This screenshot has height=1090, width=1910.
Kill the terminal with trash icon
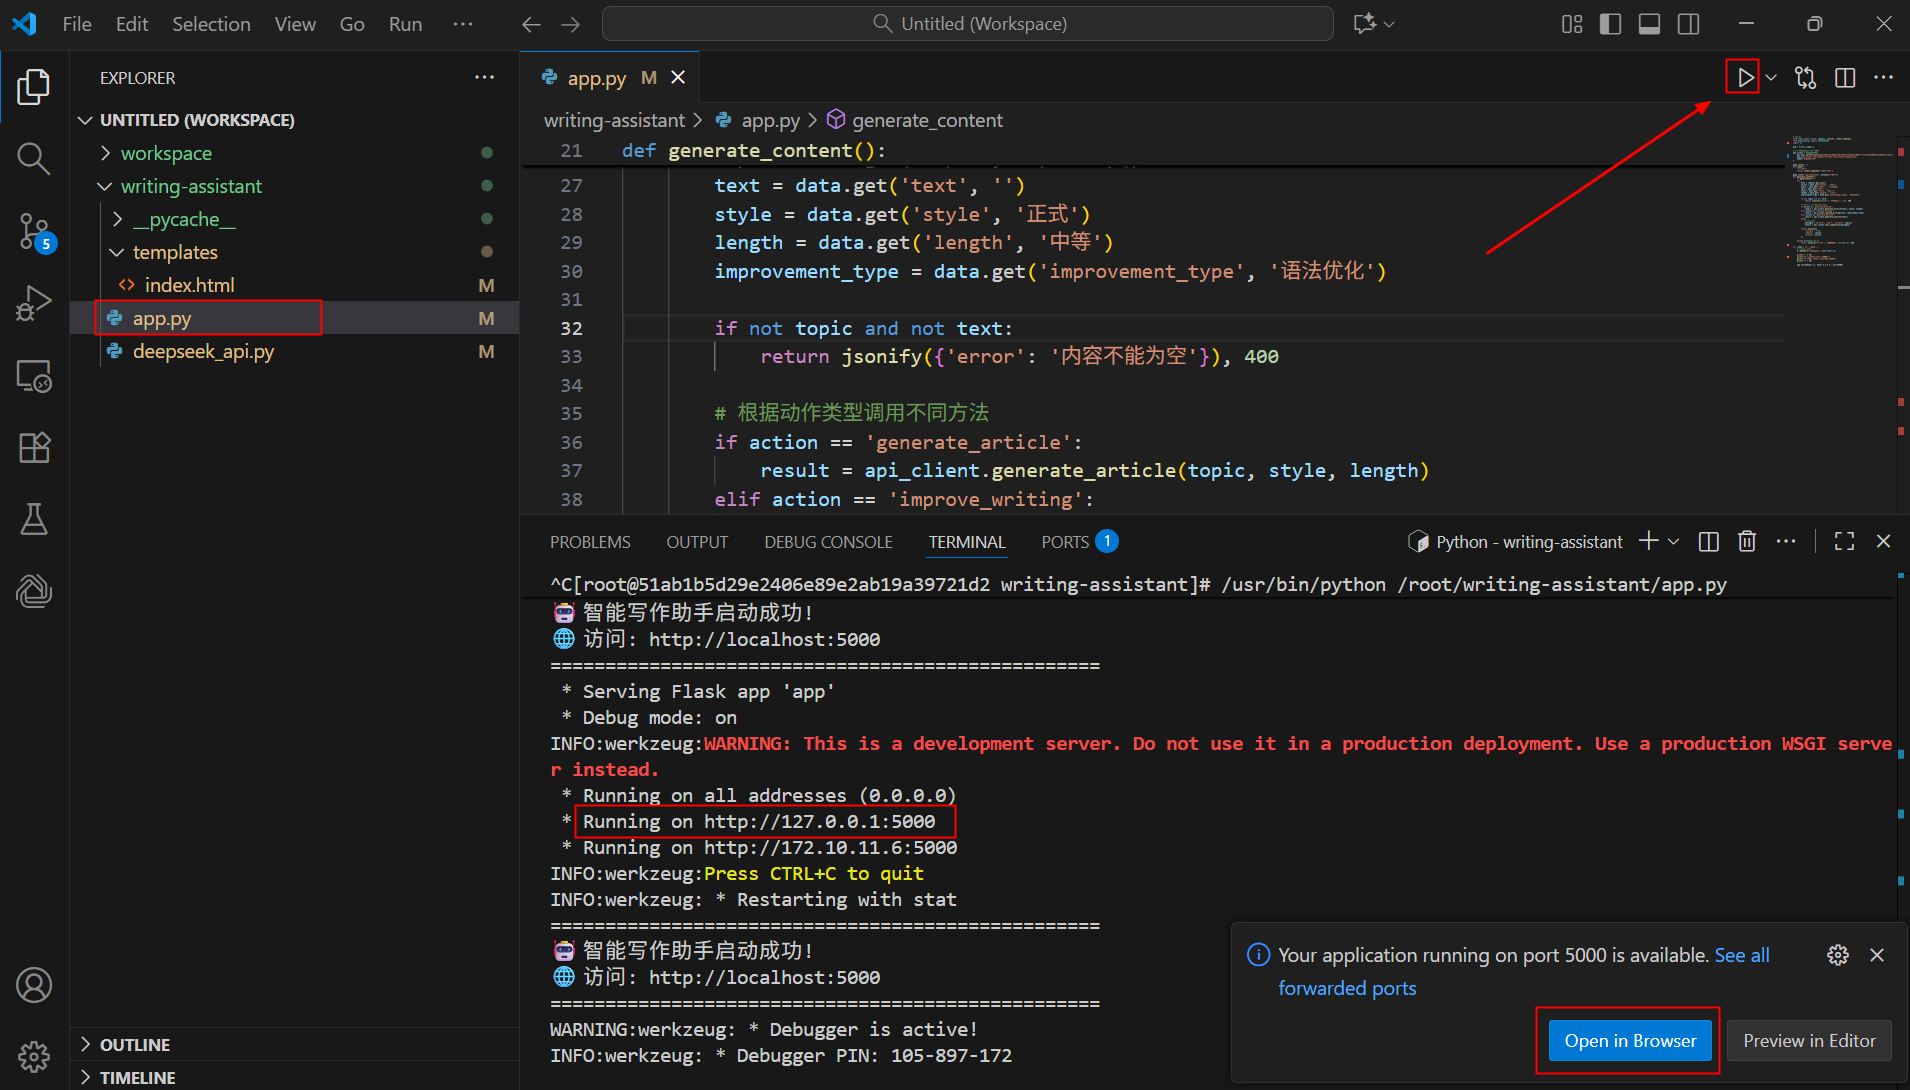click(x=1746, y=541)
